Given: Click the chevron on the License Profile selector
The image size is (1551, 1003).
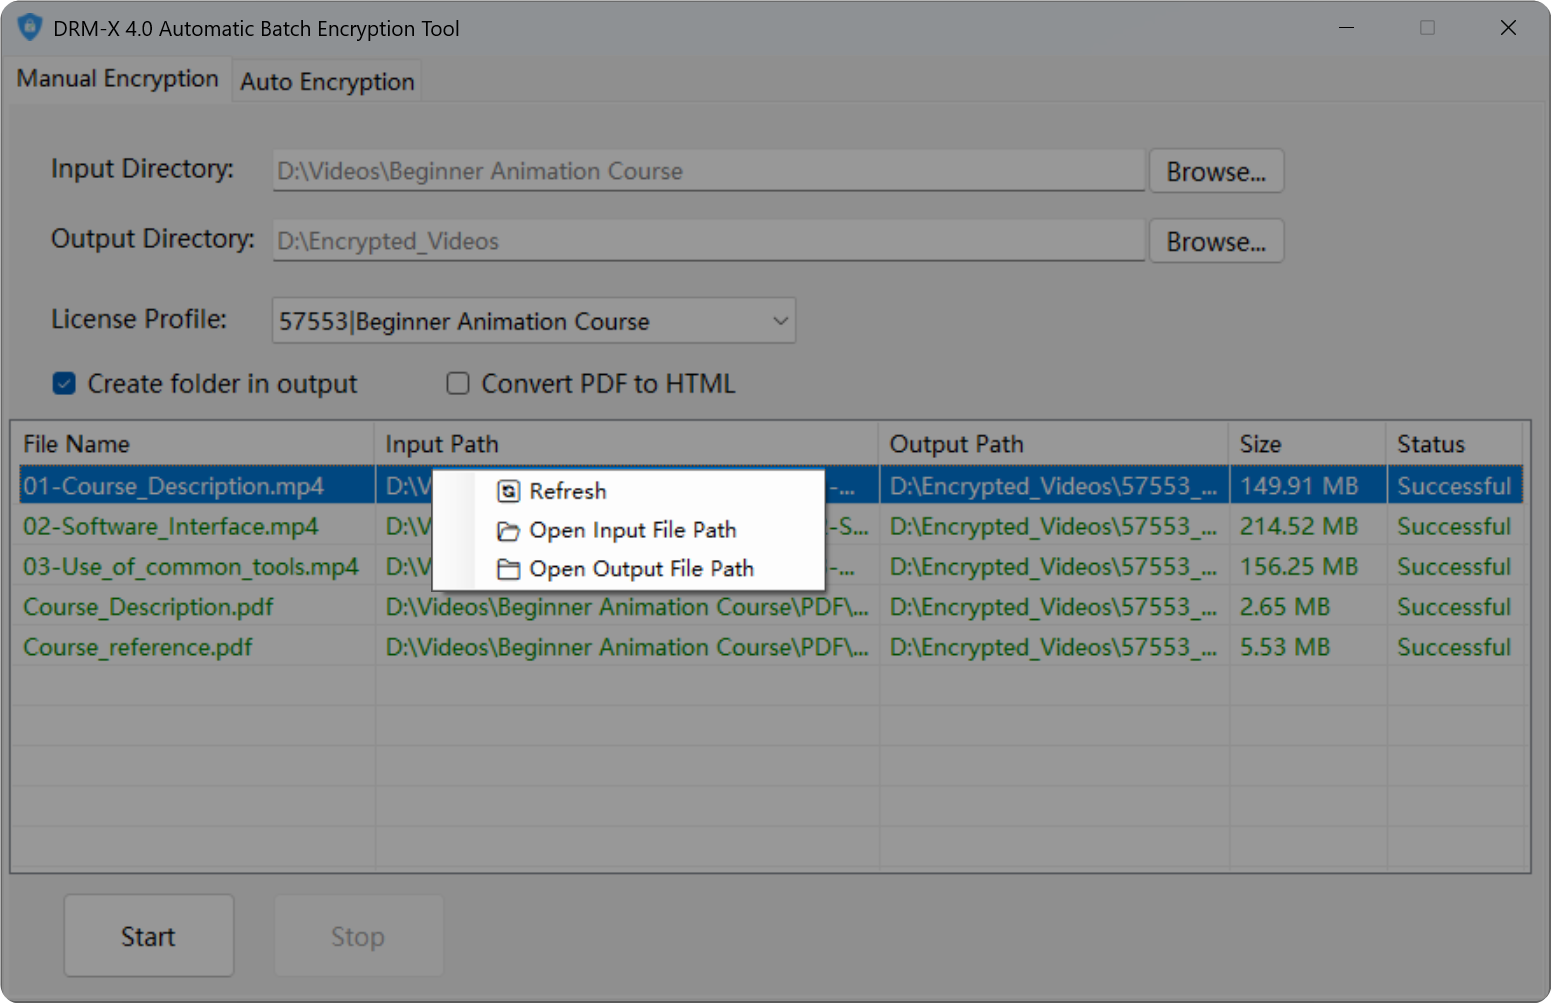Looking at the screenshot, I should coord(780,321).
